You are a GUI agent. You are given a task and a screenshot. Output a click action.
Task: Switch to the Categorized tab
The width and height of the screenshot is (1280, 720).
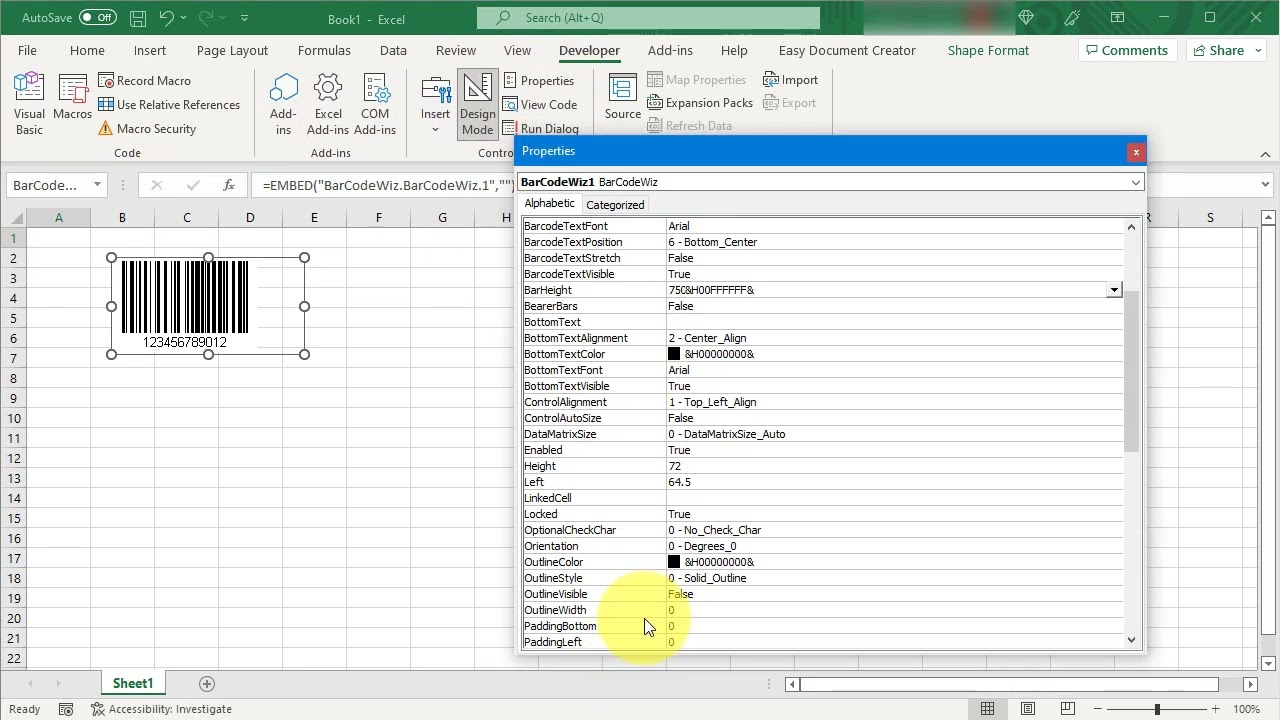(615, 205)
